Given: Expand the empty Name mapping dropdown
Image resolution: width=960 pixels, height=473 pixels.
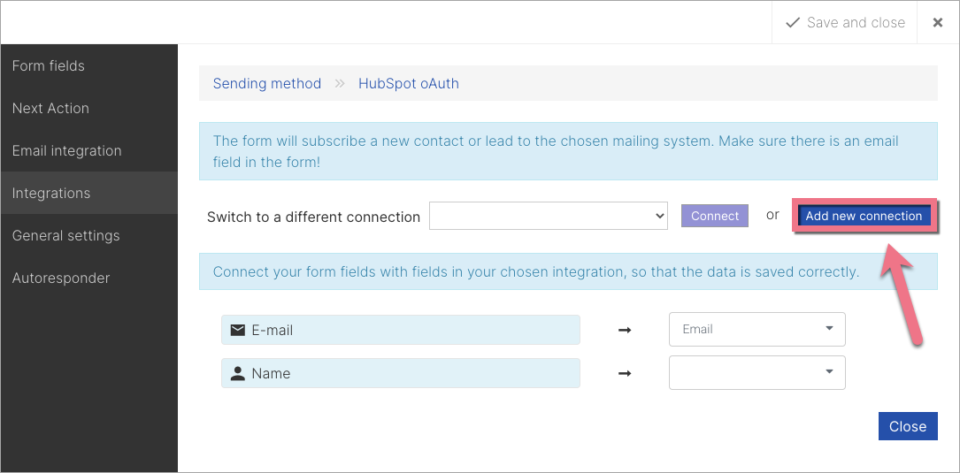Looking at the screenshot, I should click(757, 373).
